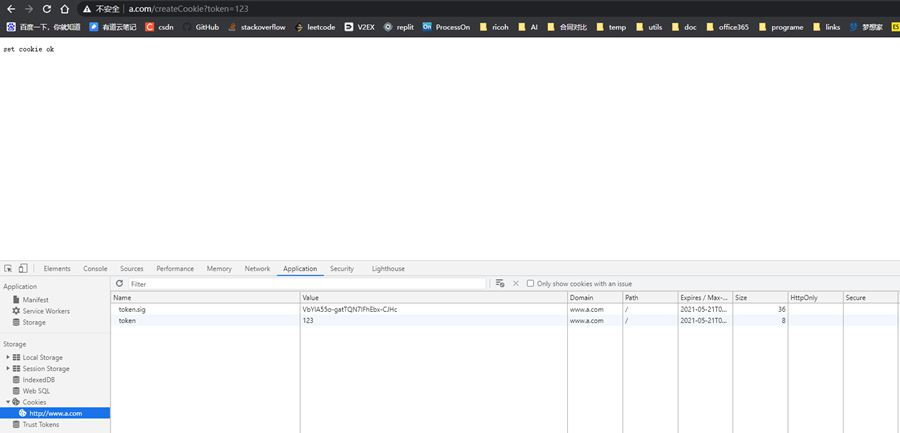Reload the page using browser refresh button
This screenshot has width=900, height=433.
tap(46, 8)
